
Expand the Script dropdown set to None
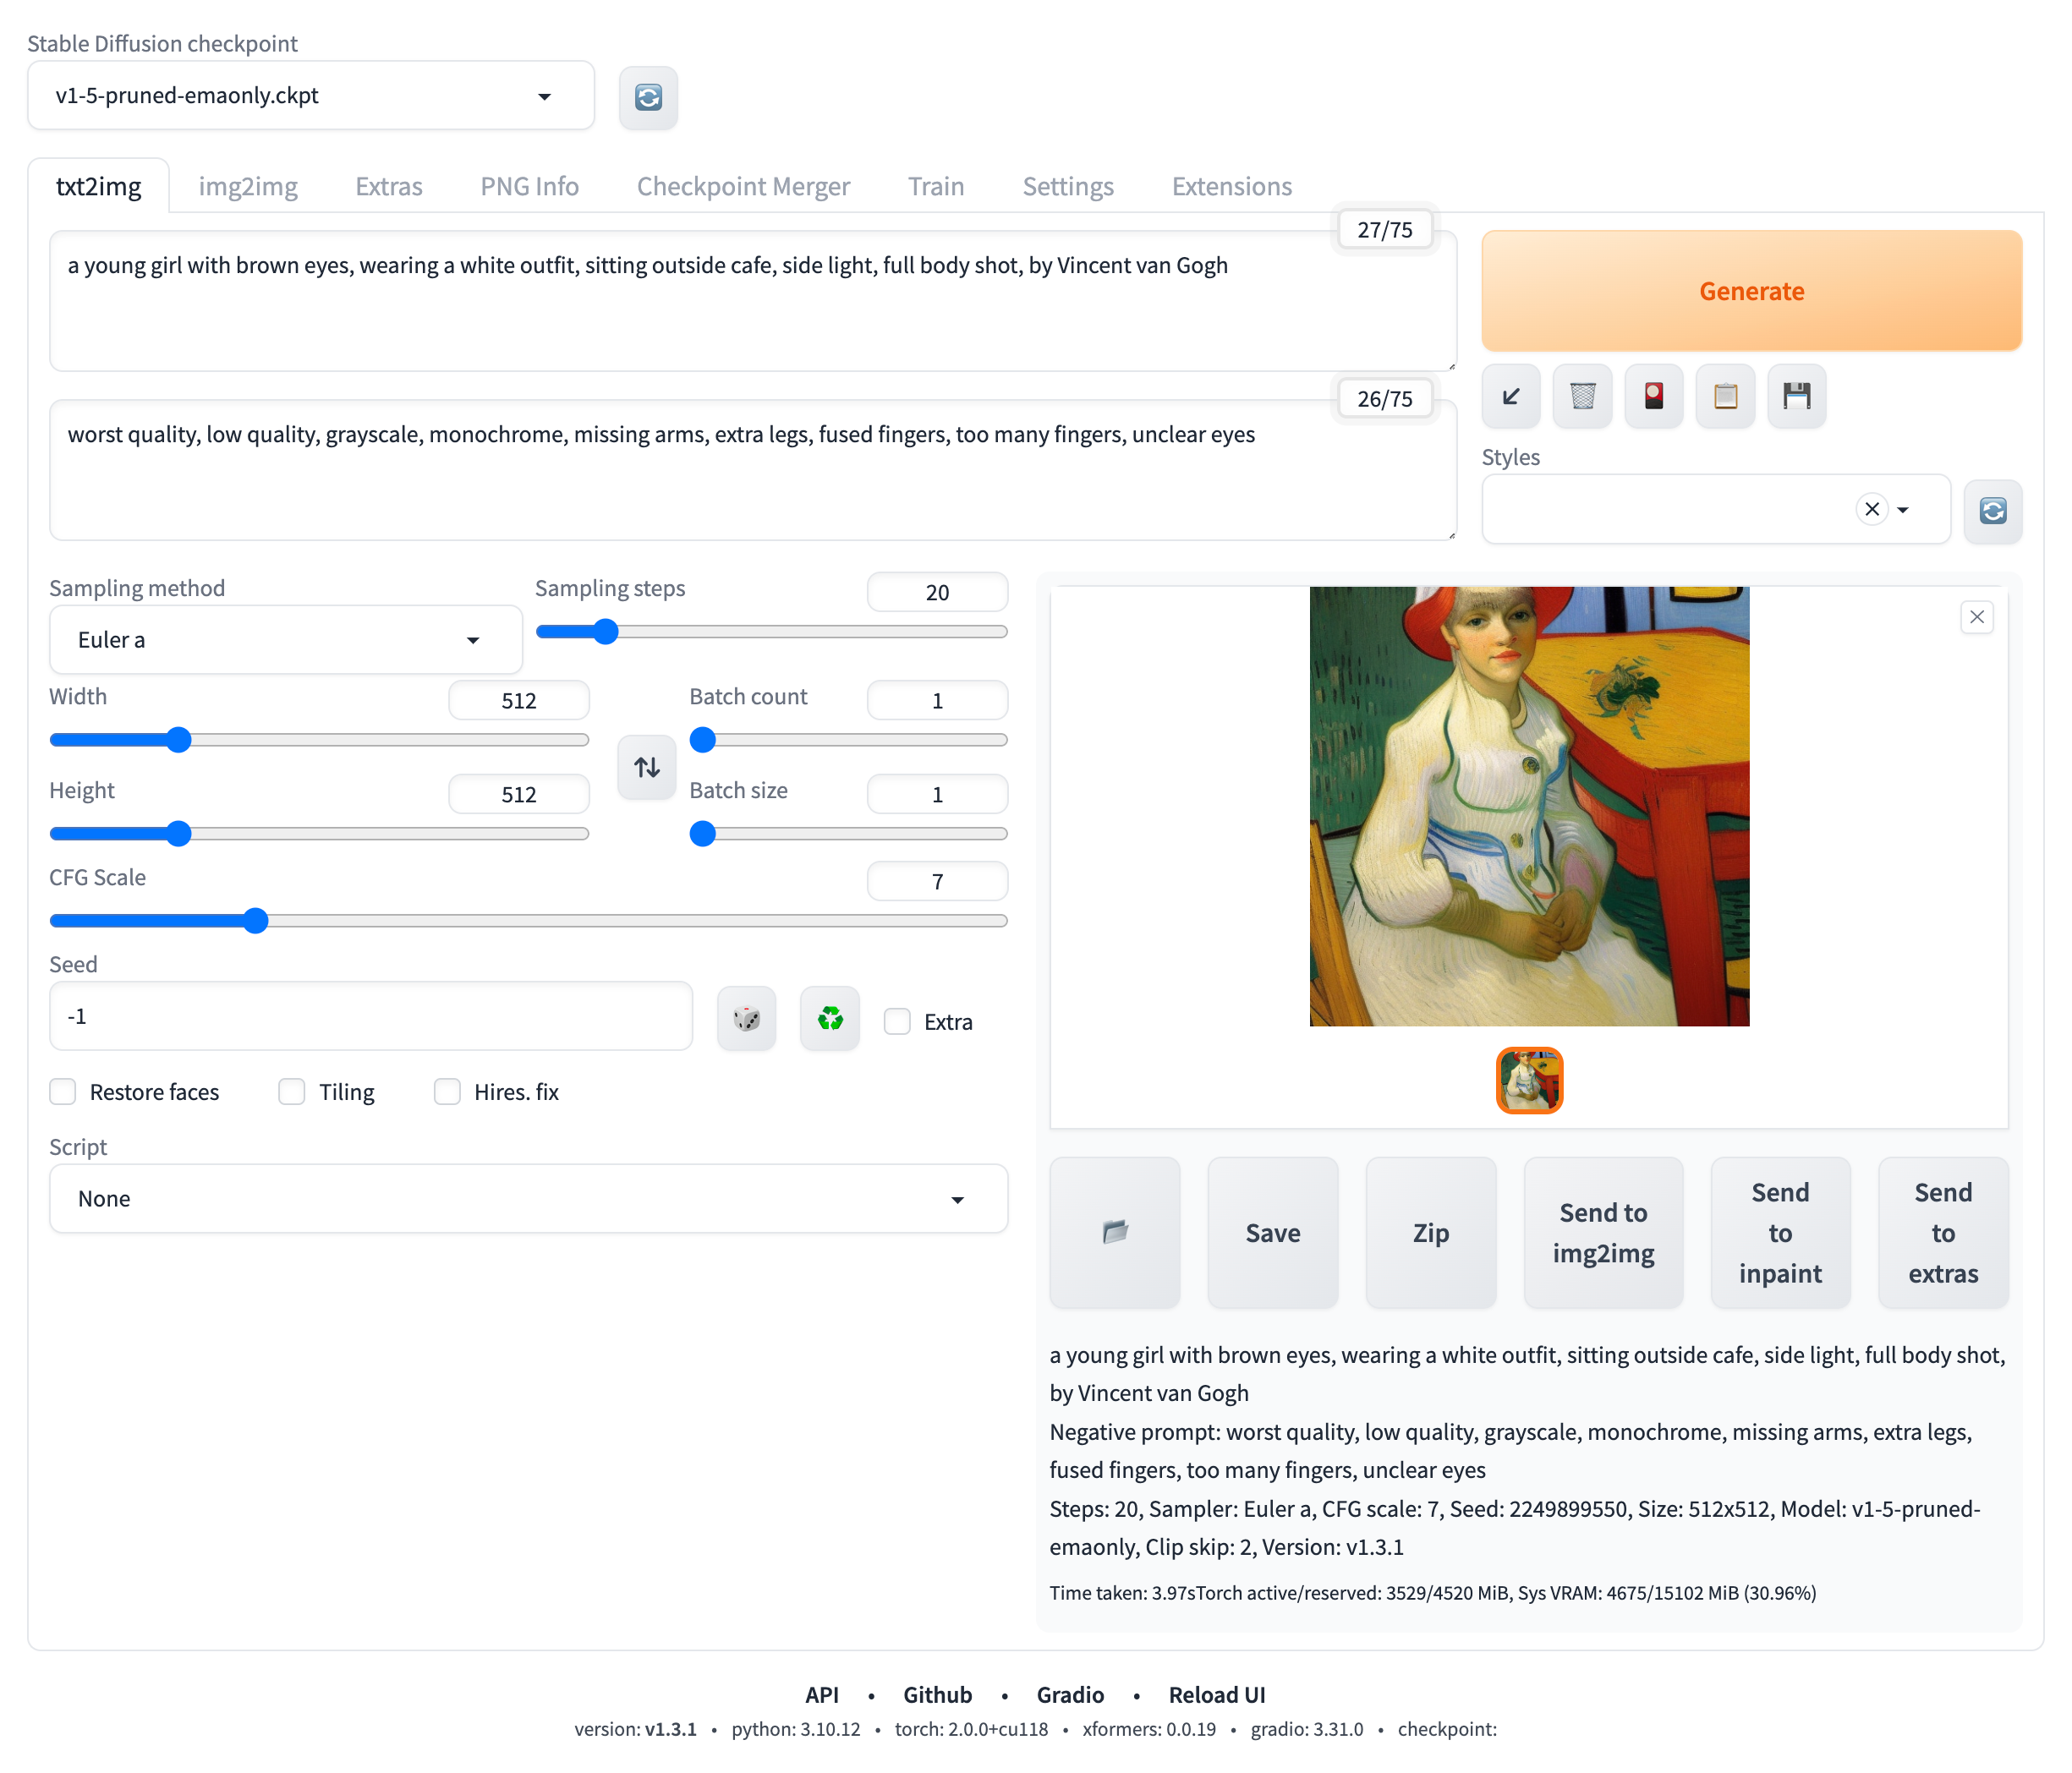[x=528, y=1198]
